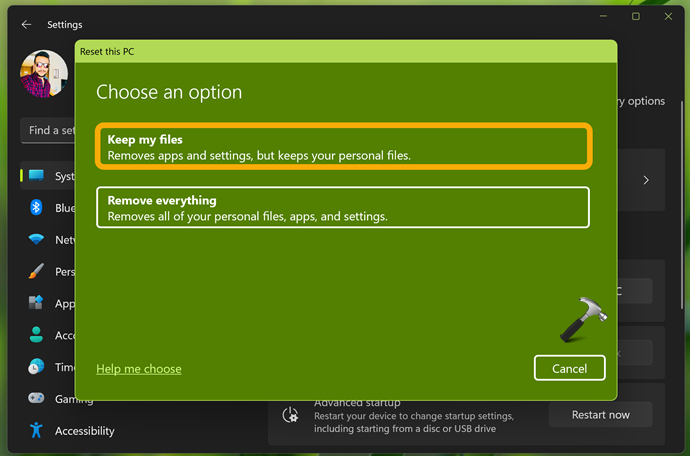Click the Find a setting search box
Viewport: 690px width, 456px height.
pos(48,130)
